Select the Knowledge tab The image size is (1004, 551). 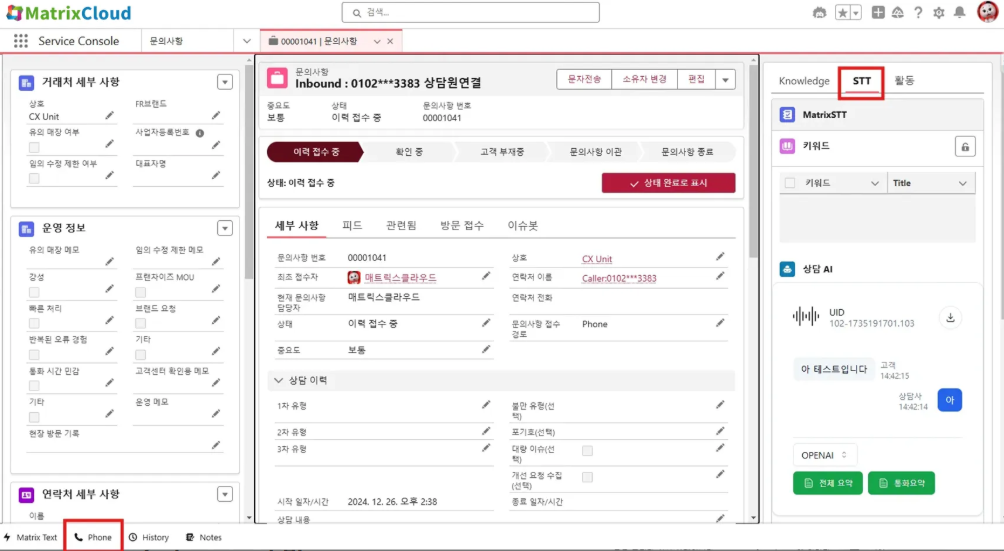[804, 81]
